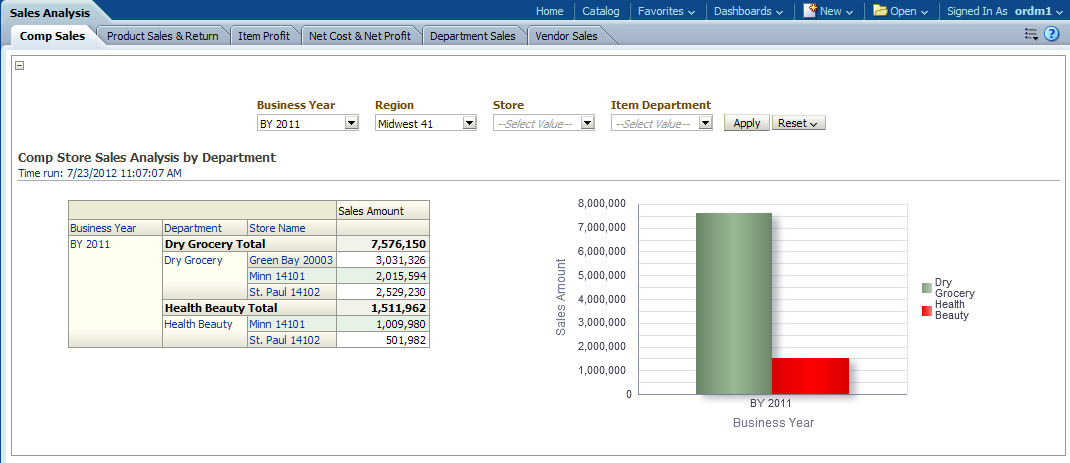Open the Dashboards menu
The width and height of the screenshot is (1070, 463).
pos(750,11)
